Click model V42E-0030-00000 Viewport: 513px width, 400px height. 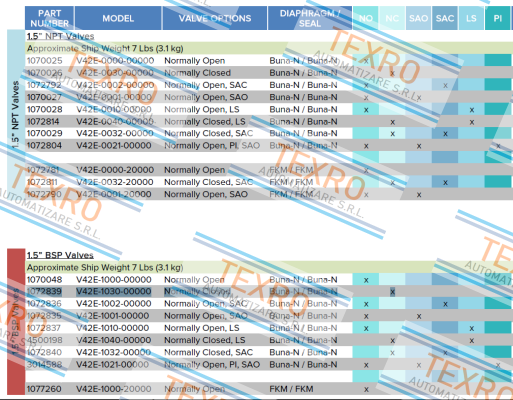coord(115,73)
